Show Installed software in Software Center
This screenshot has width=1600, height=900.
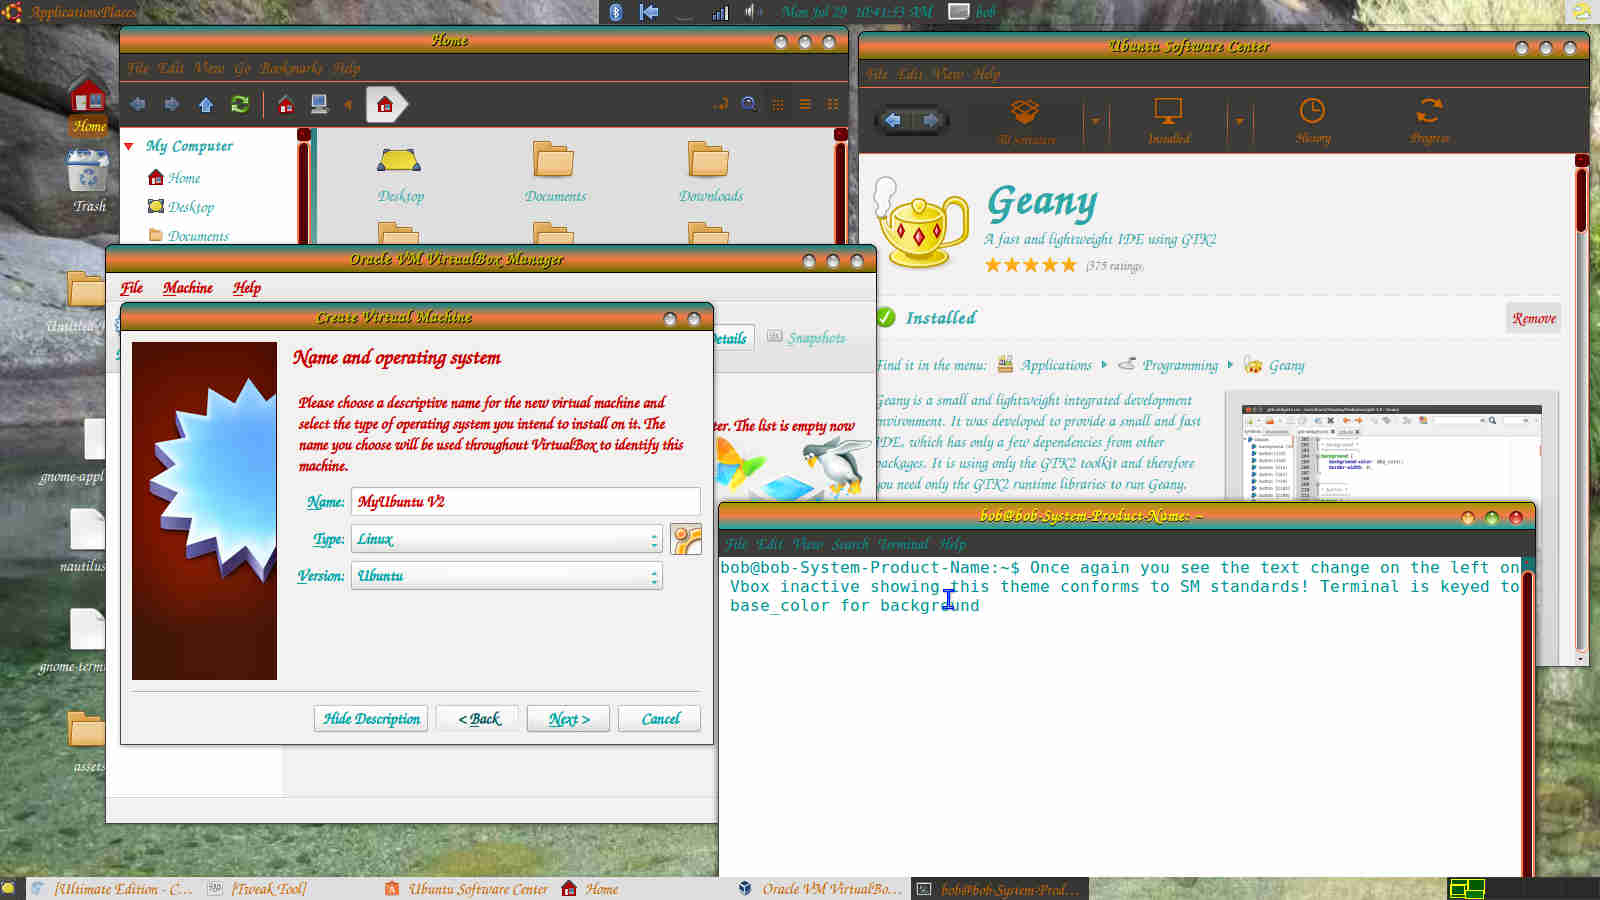click(x=1169, y=121)
